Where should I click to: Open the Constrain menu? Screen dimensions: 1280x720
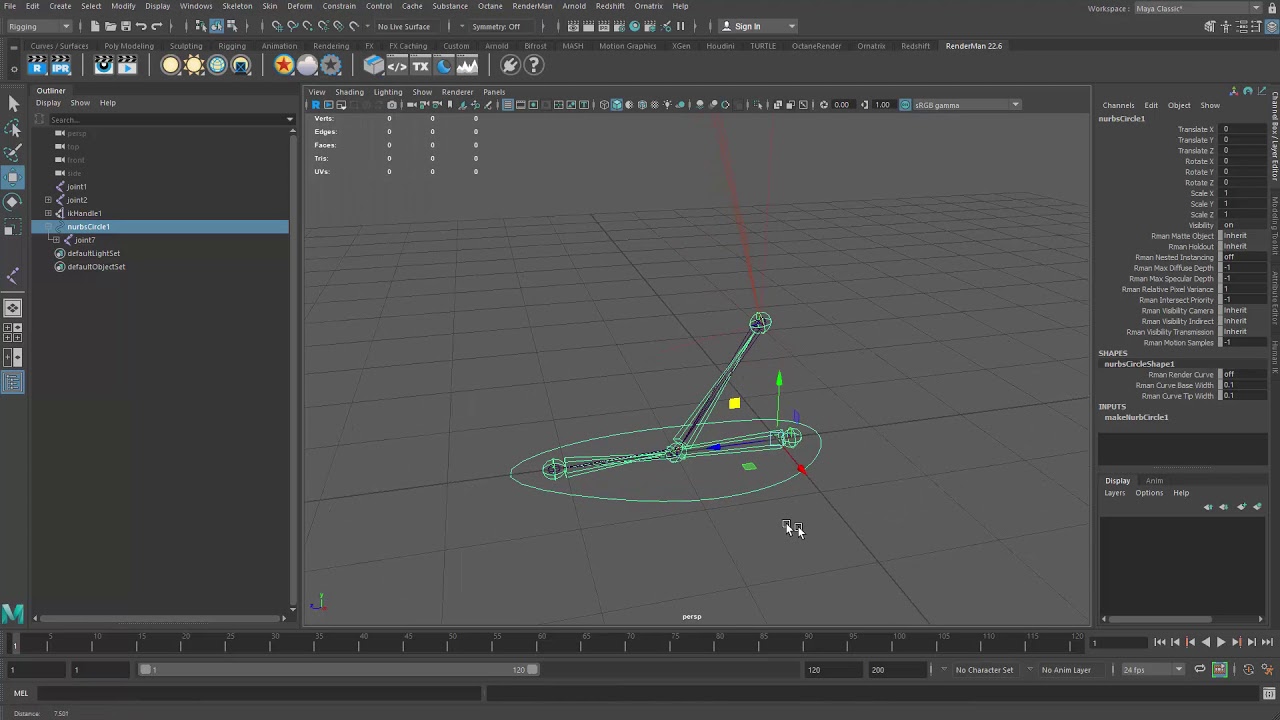(x=339, y=6)
